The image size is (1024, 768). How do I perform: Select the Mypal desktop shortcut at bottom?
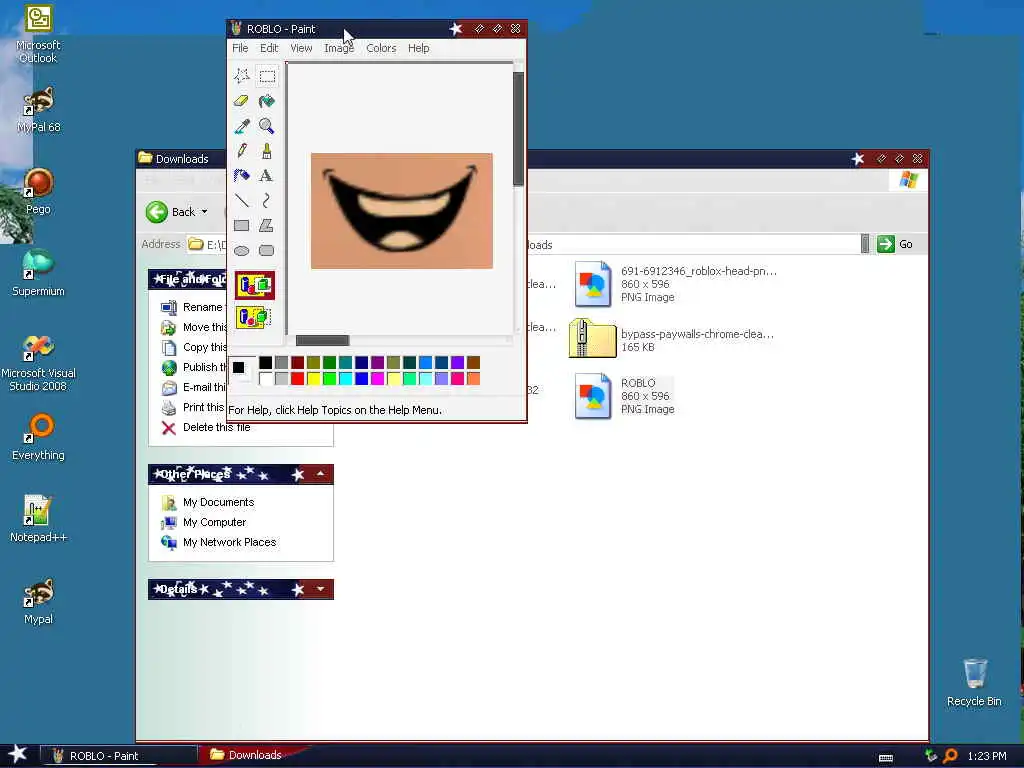[x=38, y=601]
